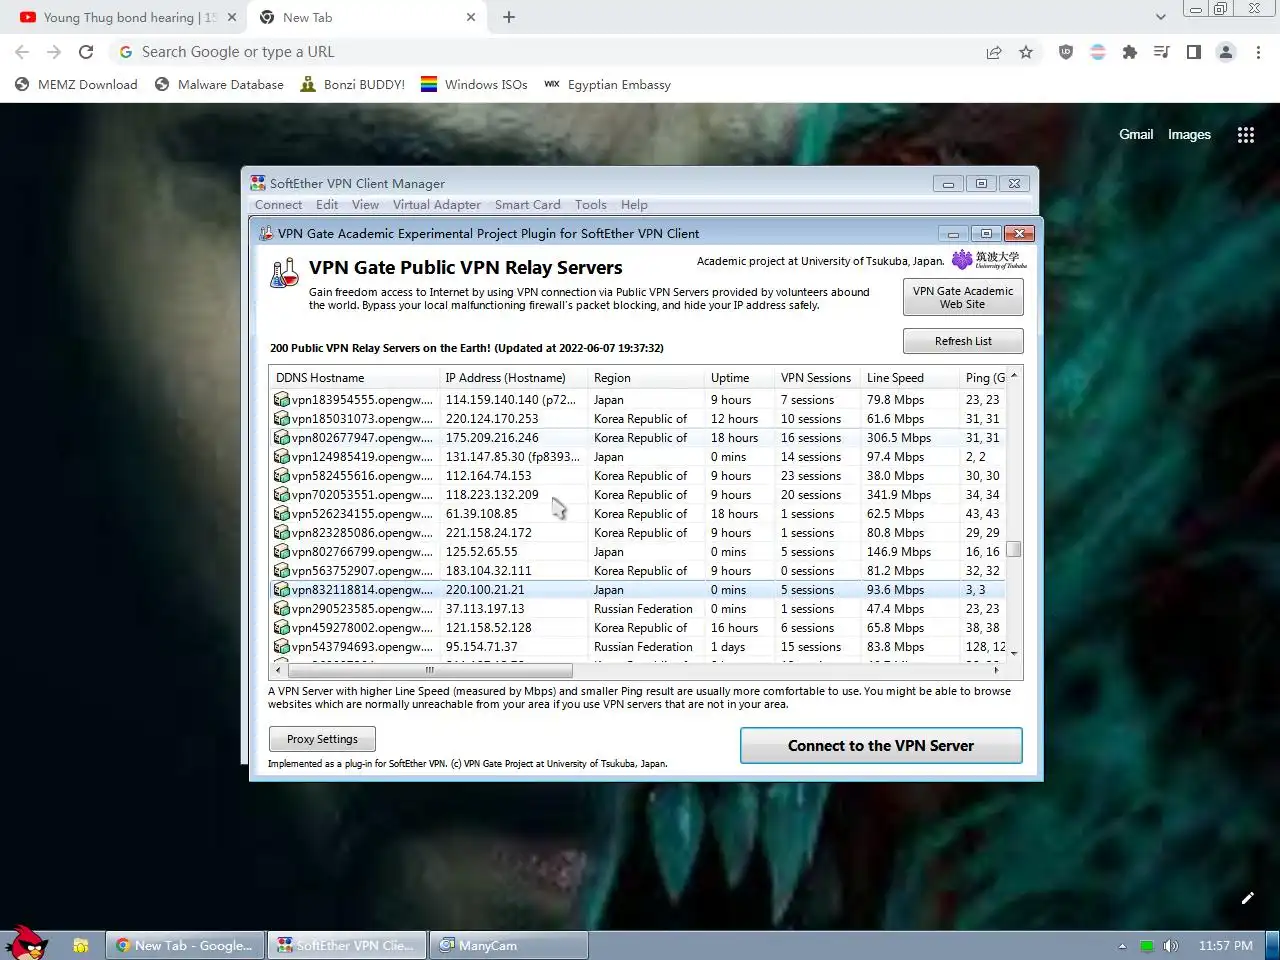
Task: Click the server list scroll right arrow
Action: pos(997,670)
